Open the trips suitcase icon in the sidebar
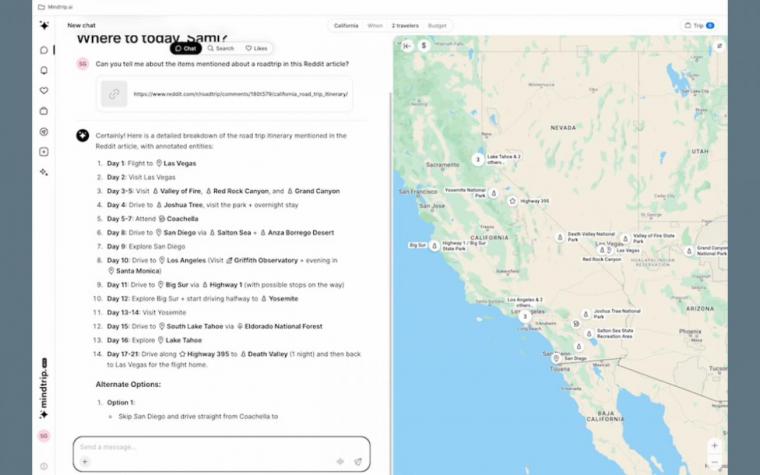Viewport: 760px width, 475px height. [44, 111]
